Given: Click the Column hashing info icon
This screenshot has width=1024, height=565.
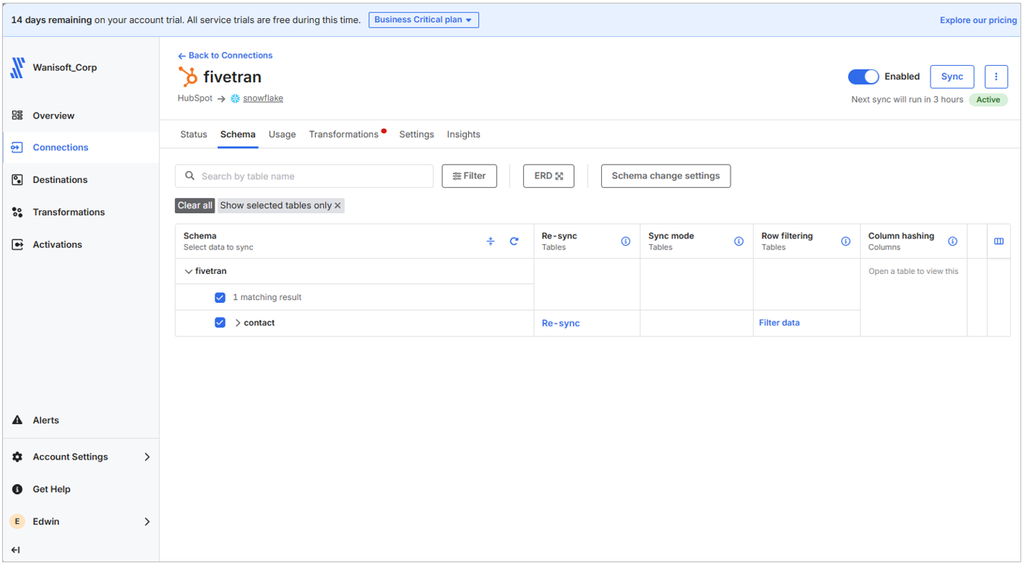Looking at the screenshot, I should click(953, 241).
